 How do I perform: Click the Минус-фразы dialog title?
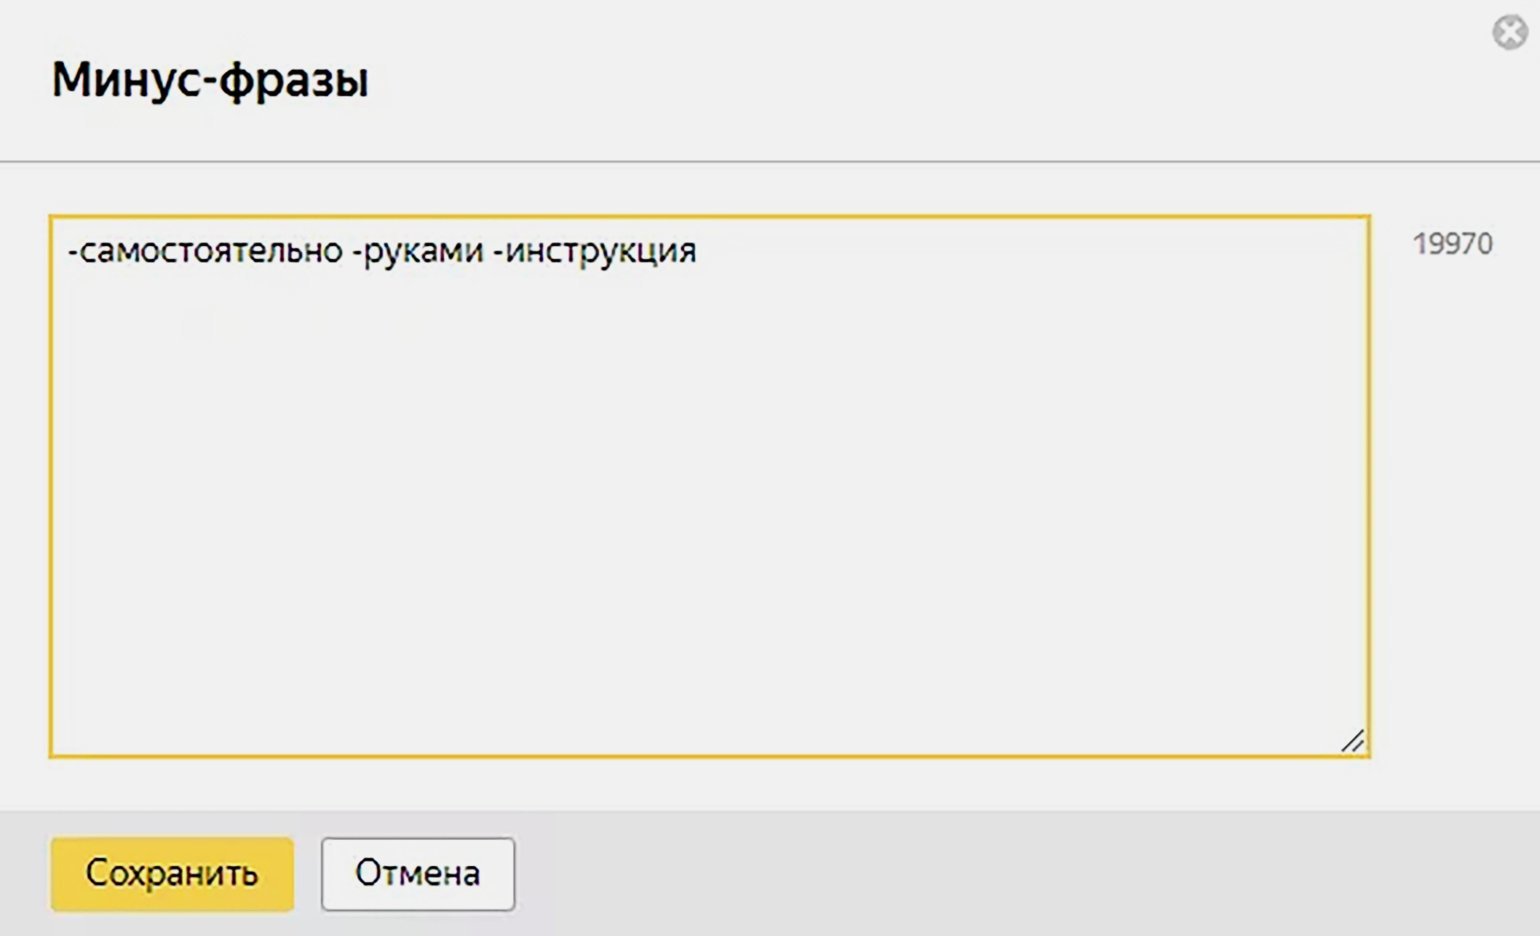point(210,79)
